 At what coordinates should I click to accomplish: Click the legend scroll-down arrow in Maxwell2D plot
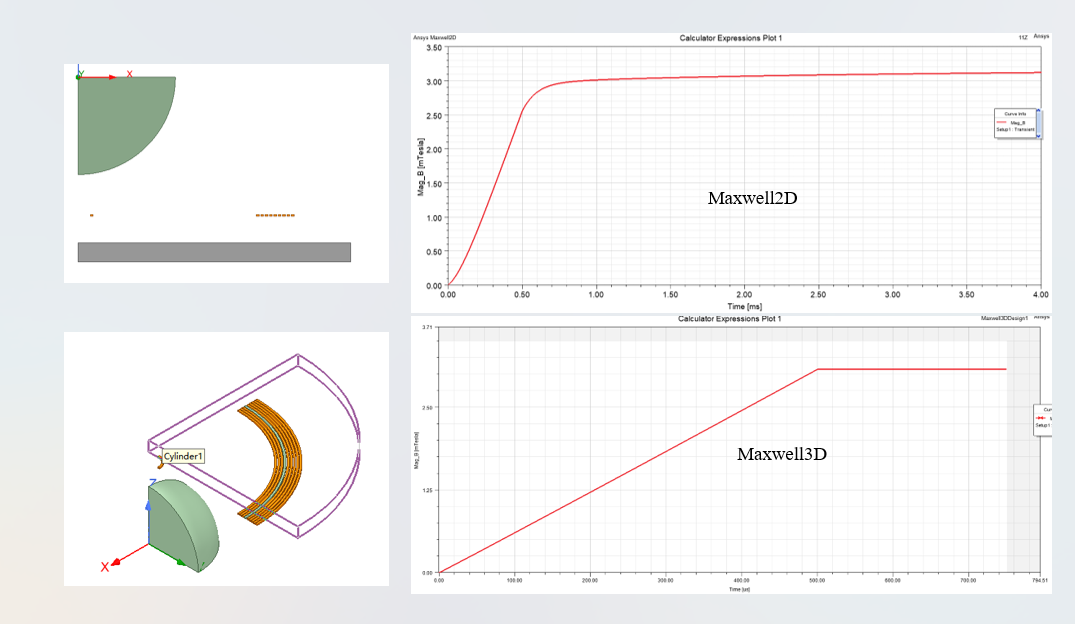1038,136
